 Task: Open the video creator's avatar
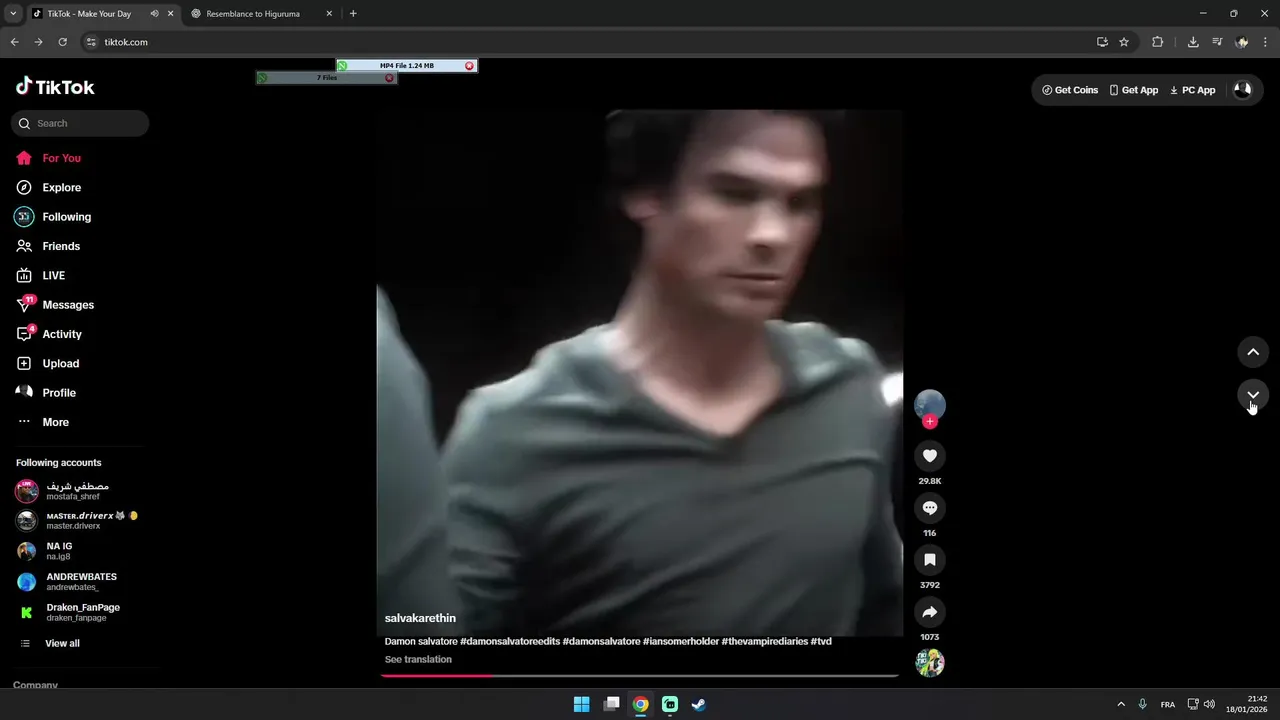click(x=930, y=404)
